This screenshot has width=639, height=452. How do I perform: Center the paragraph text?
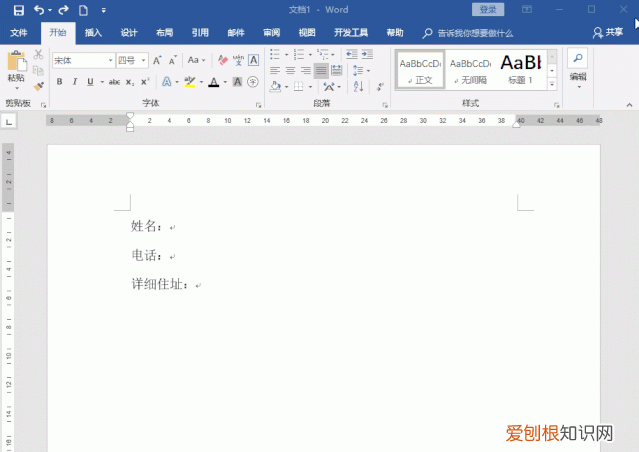[x=290, y=71]
